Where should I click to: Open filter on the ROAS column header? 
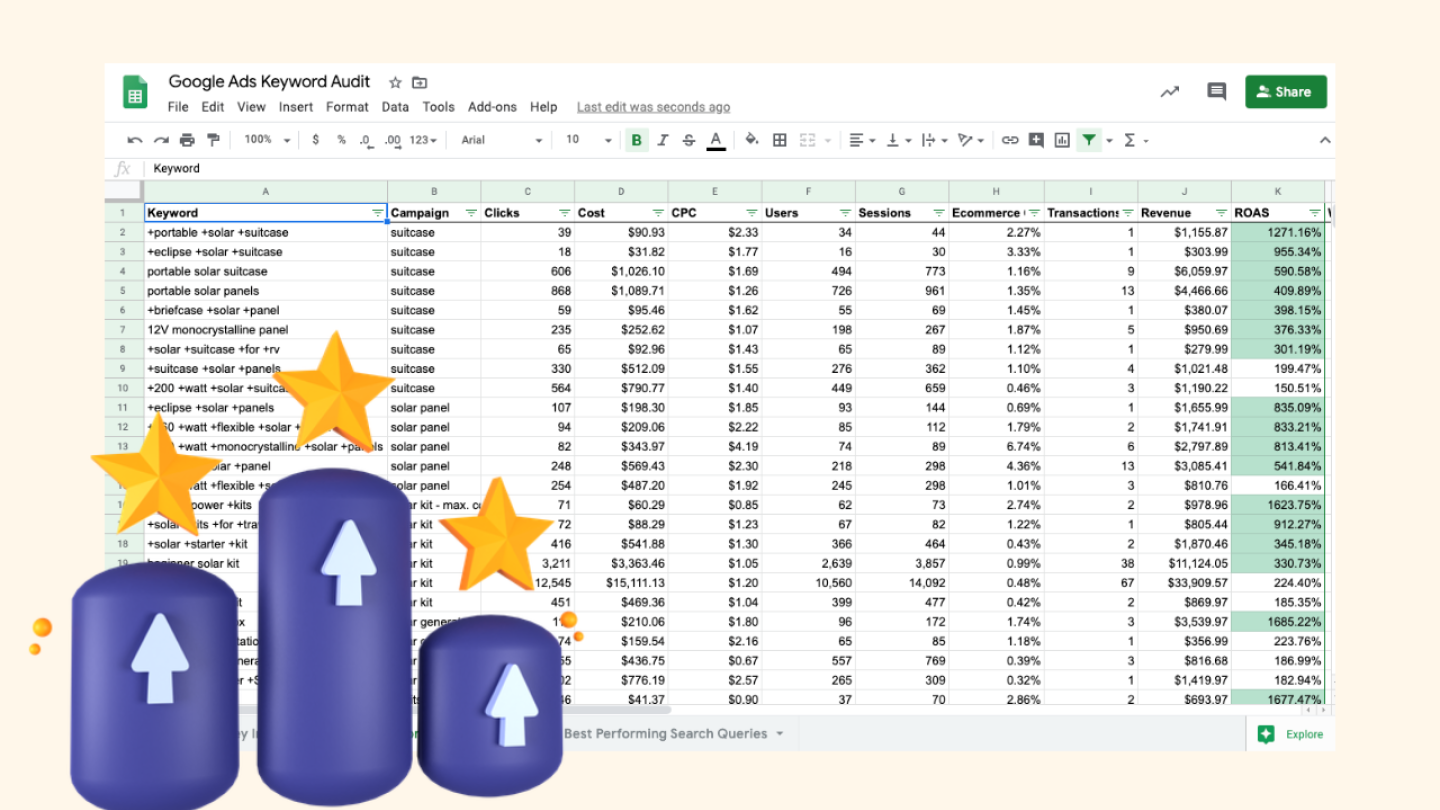point(1315,213)
